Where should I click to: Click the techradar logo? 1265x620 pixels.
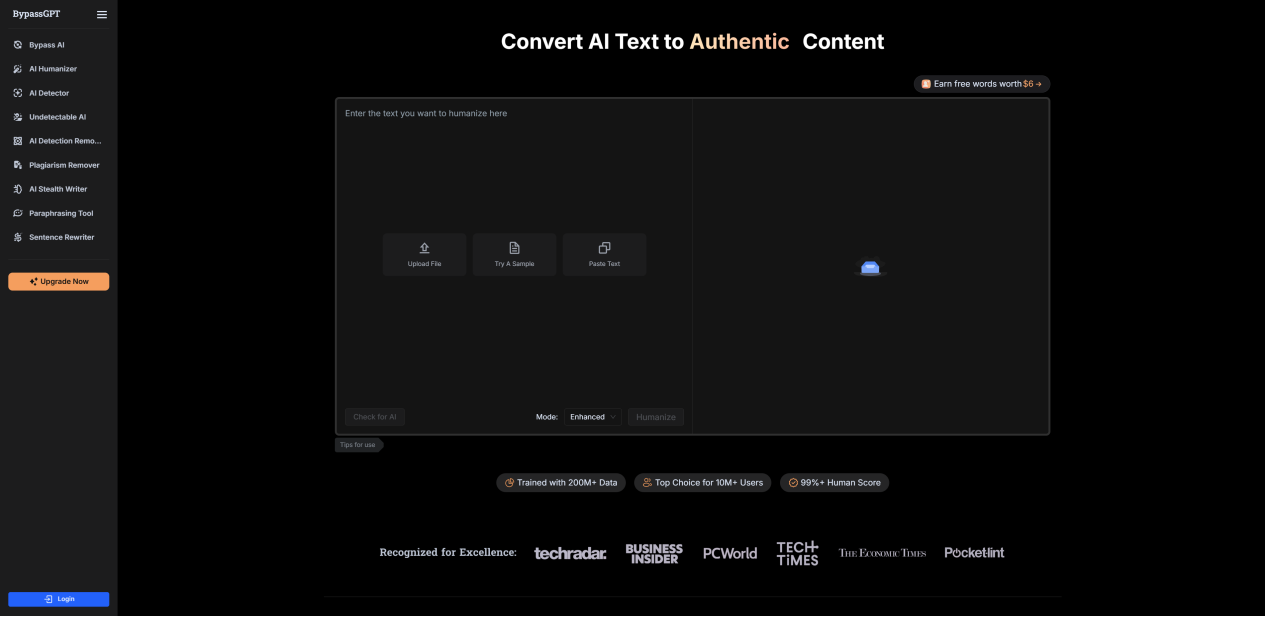coord(570,553)
